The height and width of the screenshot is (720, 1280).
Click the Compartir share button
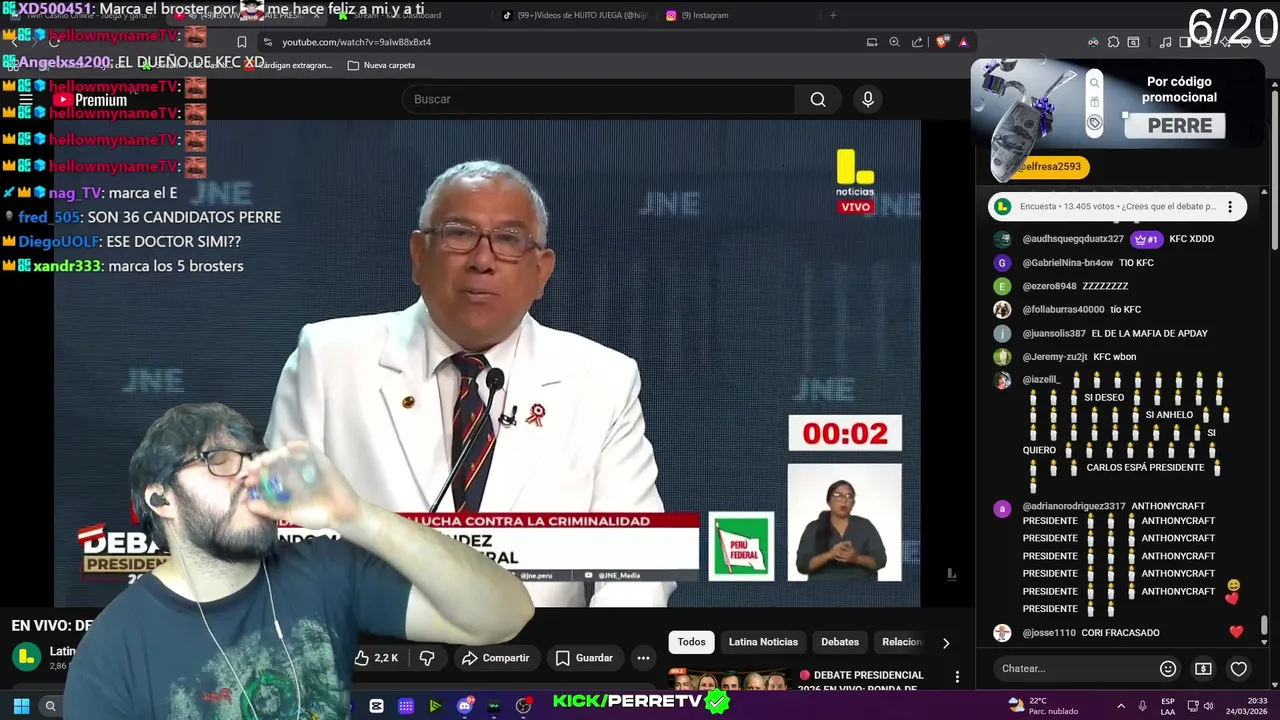[495, 658]
